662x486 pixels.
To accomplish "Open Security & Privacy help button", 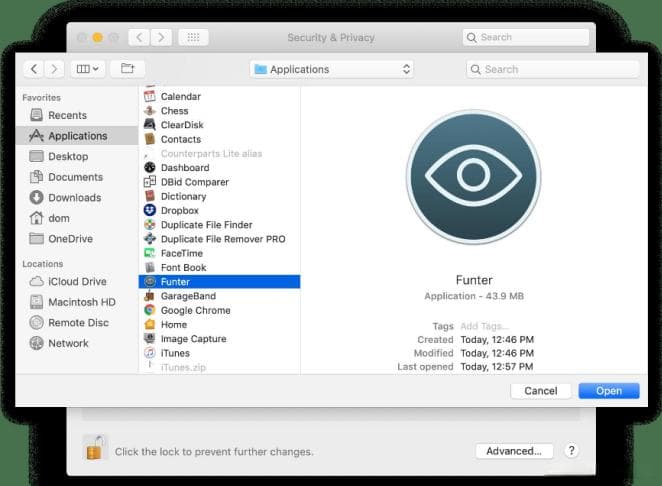I will click(x=571, y=451).
